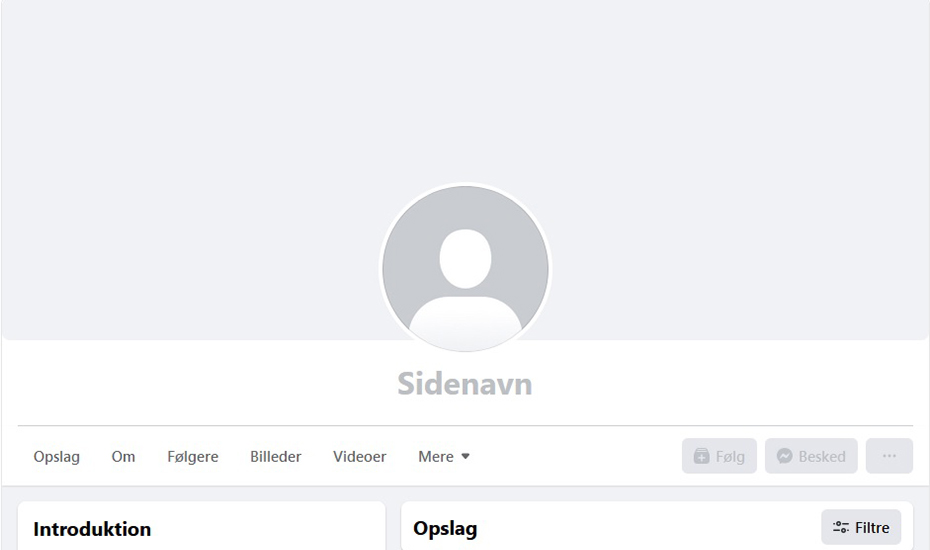Viewport: 930px width, 550px height.
Task: Open the Mere tab menu
Action: [x=444, y=456]
